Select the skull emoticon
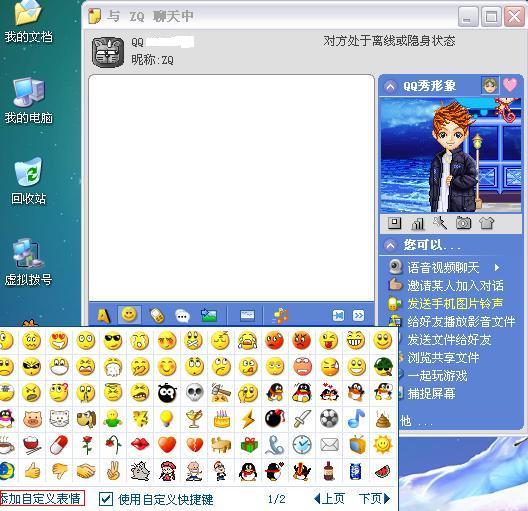The image size is (528, 511). tap(194, 393)
